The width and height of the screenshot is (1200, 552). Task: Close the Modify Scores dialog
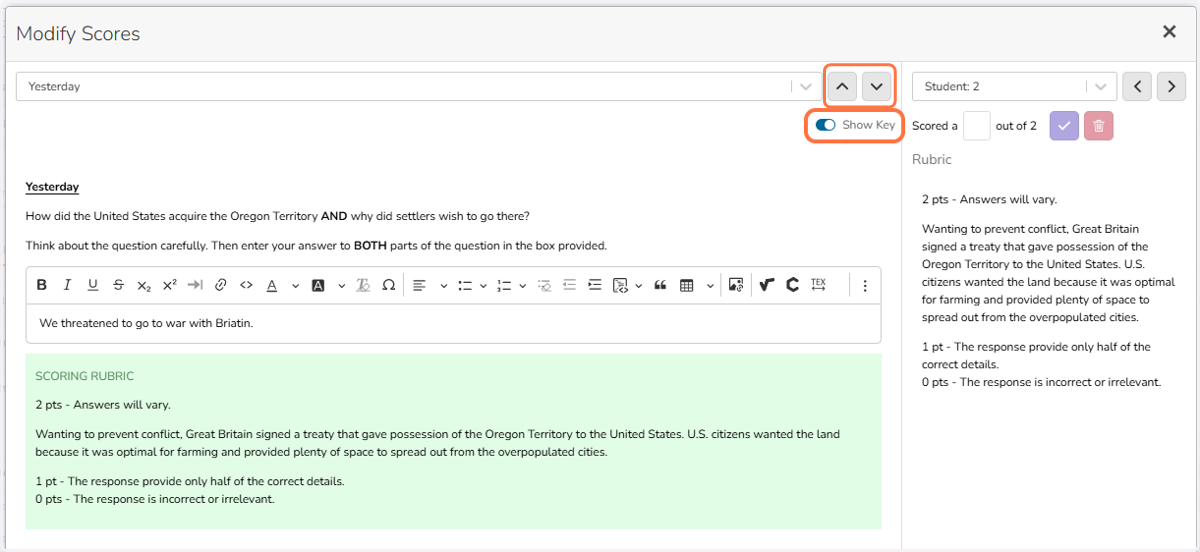click(1169, 32)
